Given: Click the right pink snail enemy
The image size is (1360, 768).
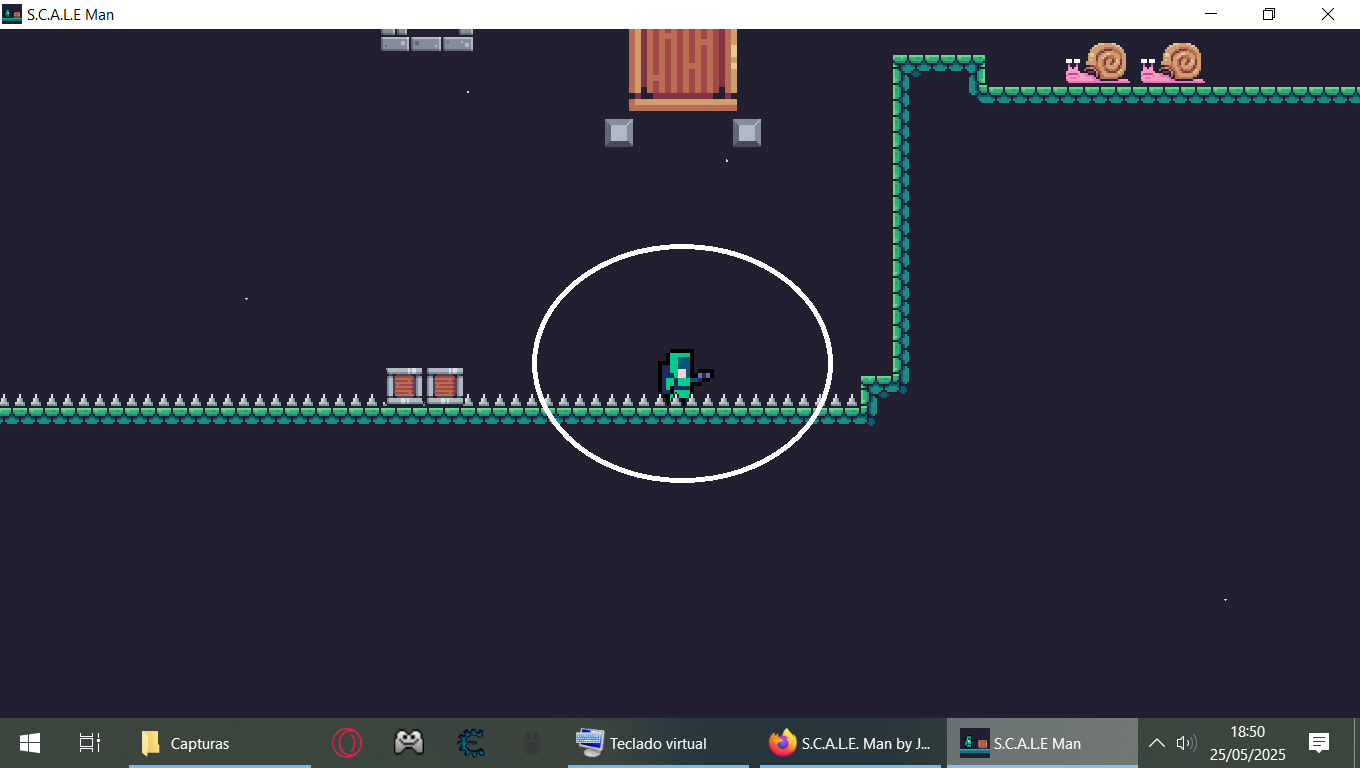Looking at the screenshot, I should (x=1173, y=63).
